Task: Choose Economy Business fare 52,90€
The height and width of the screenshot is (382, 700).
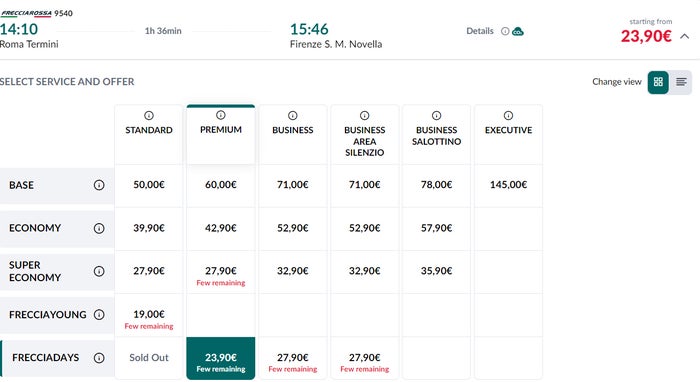Action: pyautogui.click(x=292, y=228)
